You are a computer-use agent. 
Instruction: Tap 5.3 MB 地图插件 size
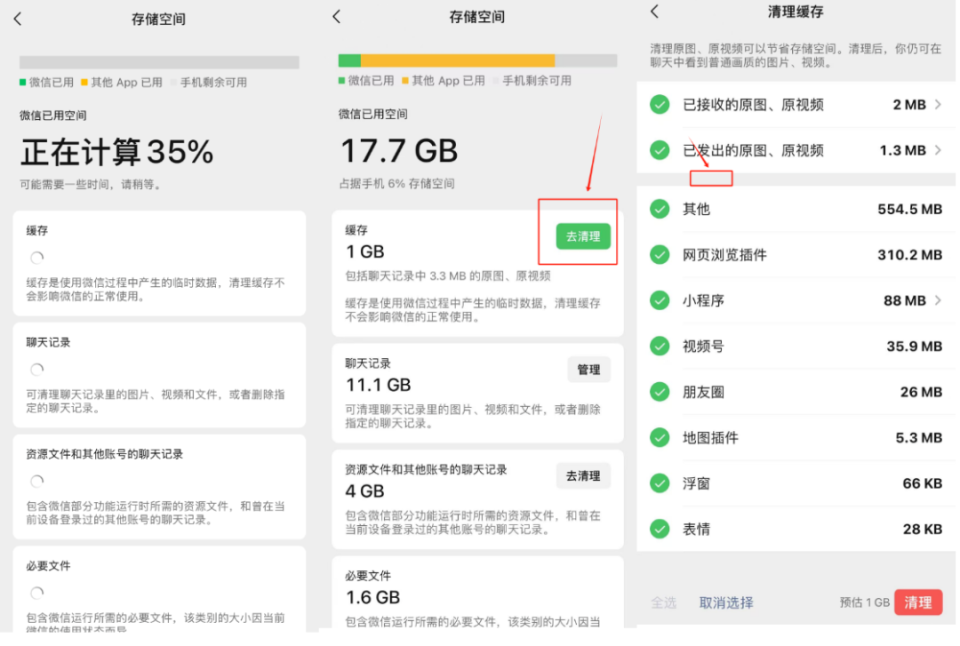(918, 437)
